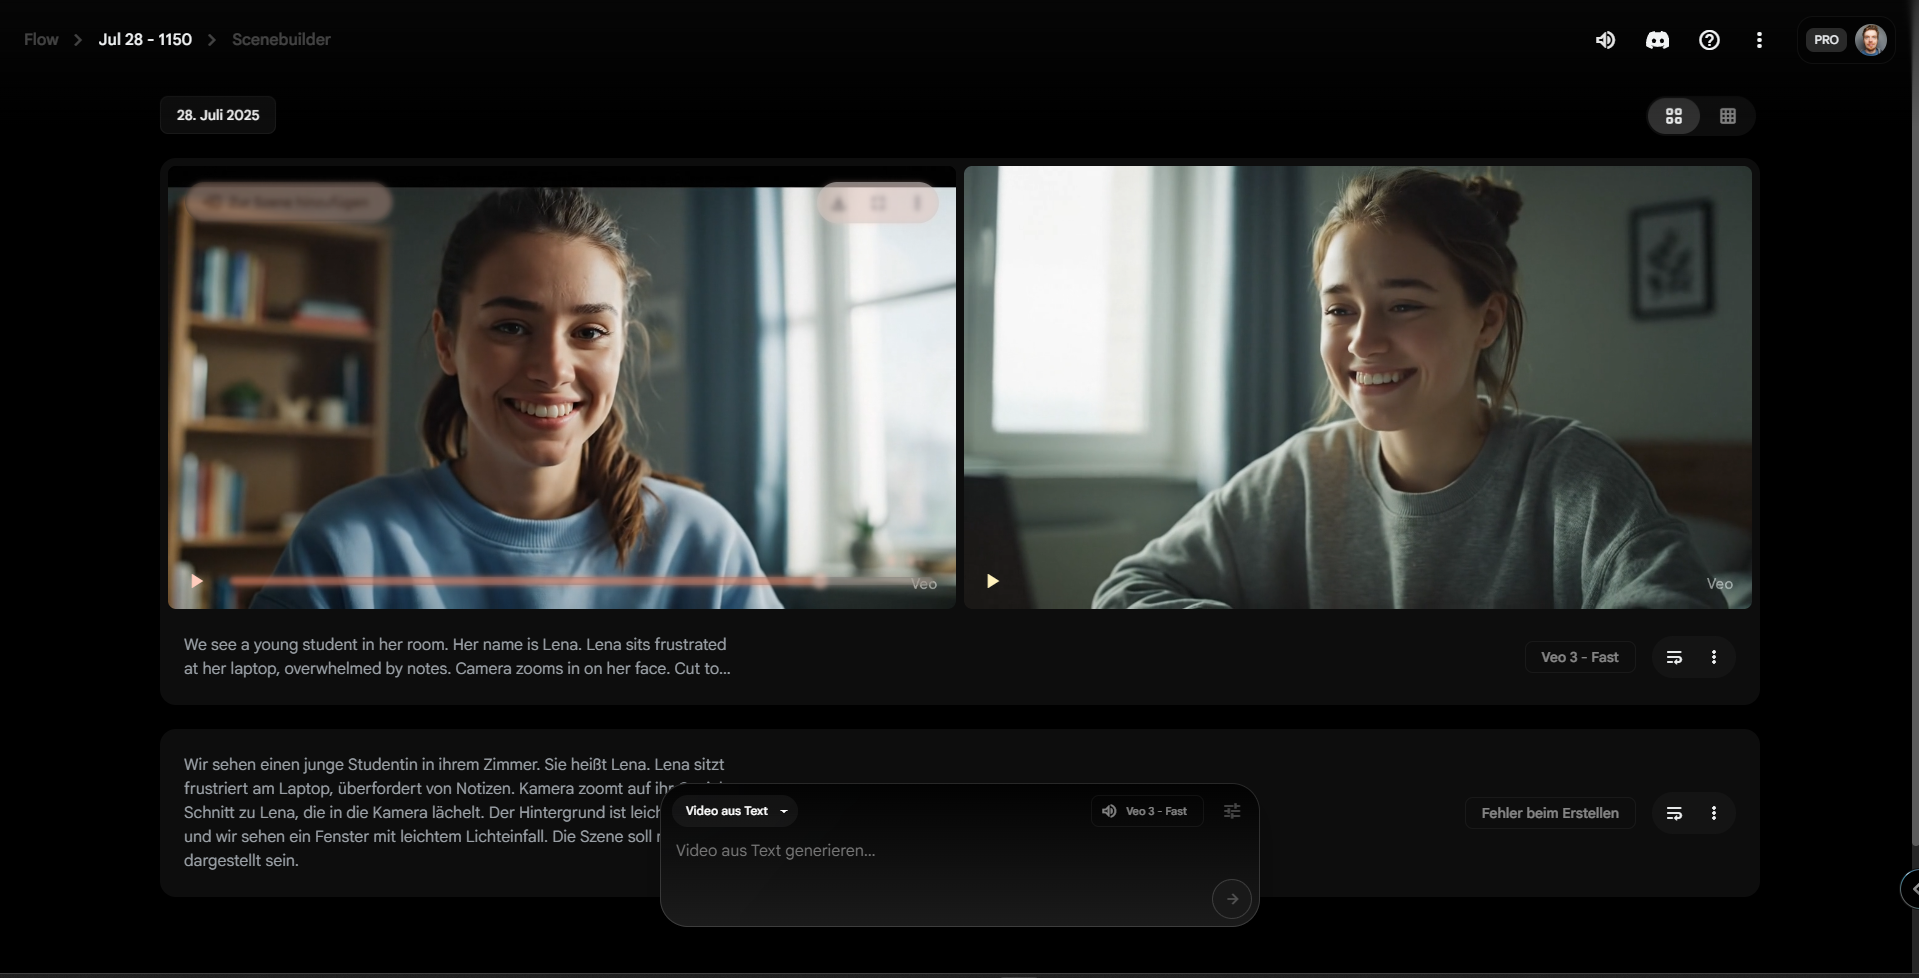The width and height of the screenshot is (1919, 978).
Task: Click the 28. Juli 2025 date chip
Action: 218,115
